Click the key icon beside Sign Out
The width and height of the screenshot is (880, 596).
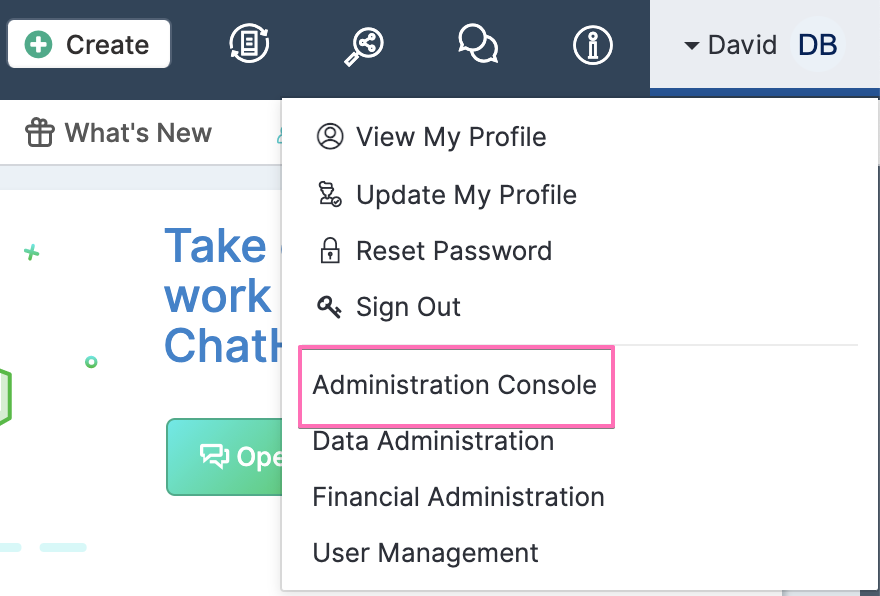(329, 306)
